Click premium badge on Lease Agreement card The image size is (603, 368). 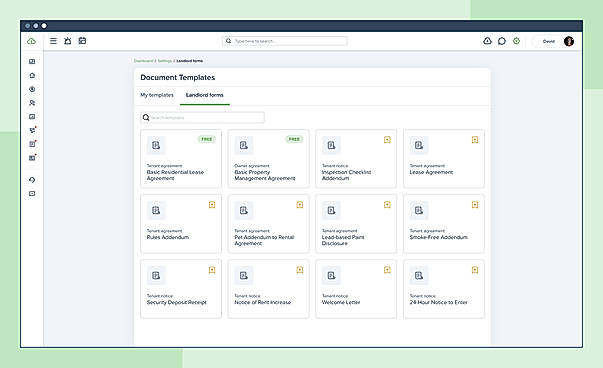(x=475, y=140)
